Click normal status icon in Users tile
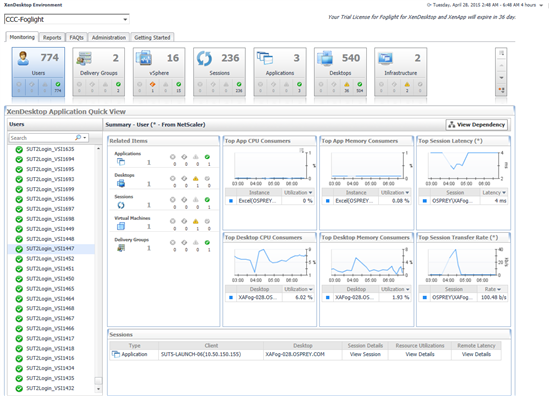 pyautogui.click(x=58, y=85)
